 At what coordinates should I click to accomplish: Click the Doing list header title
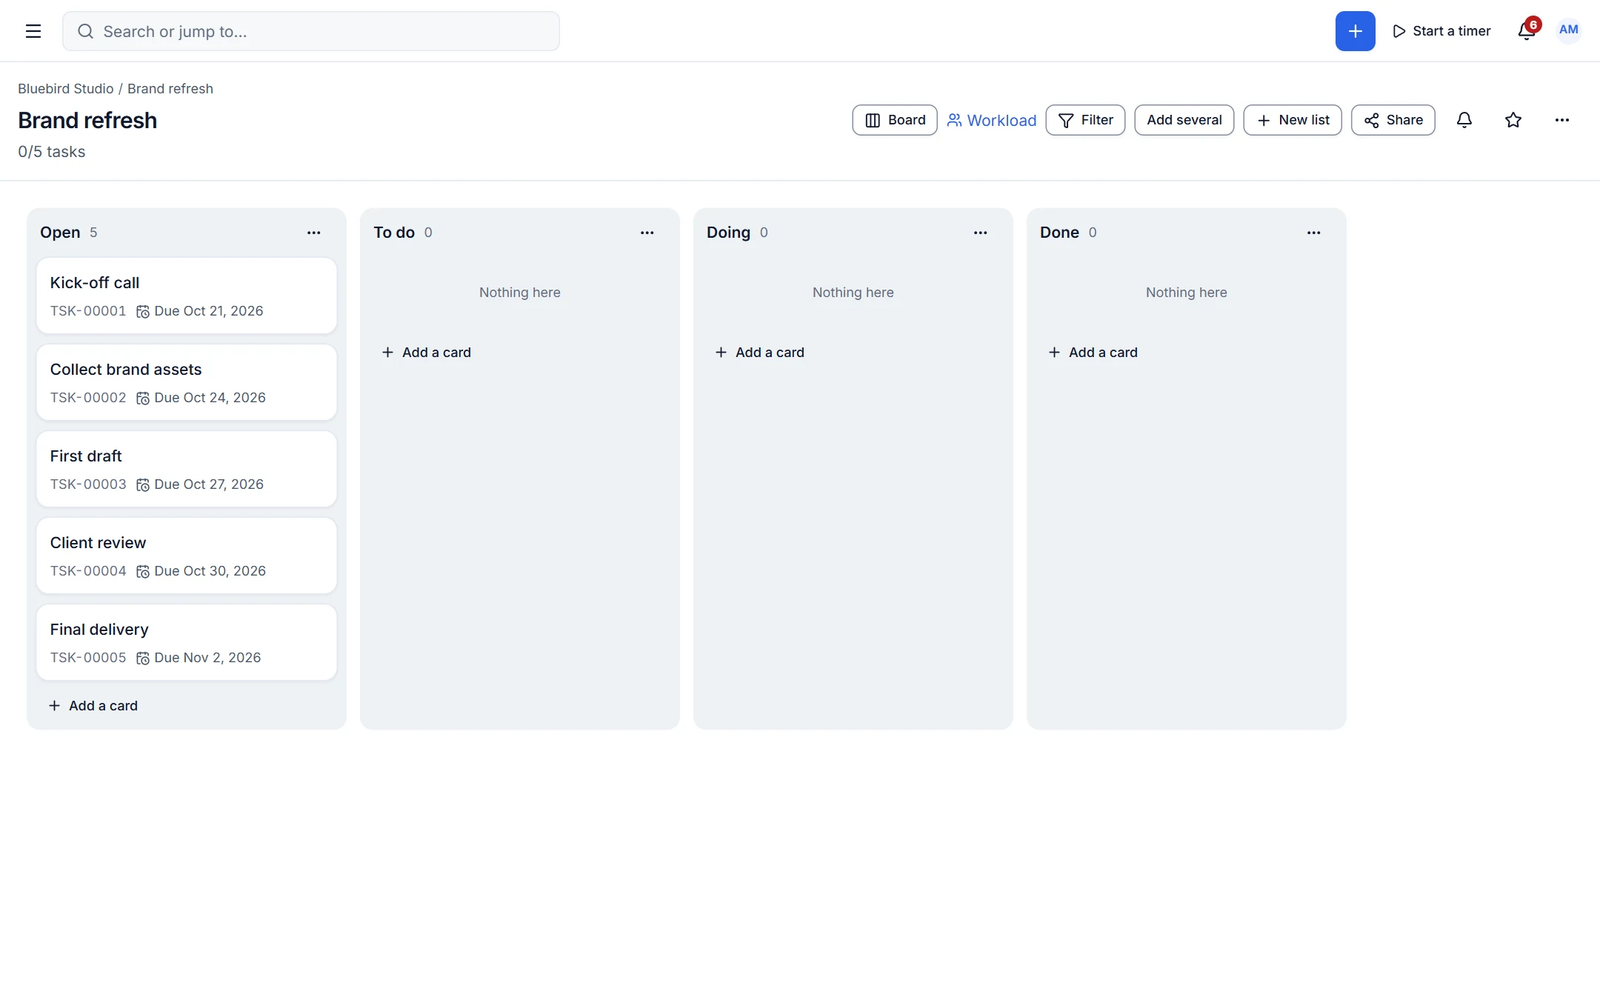pyautogui.click(x=728, y=233)
